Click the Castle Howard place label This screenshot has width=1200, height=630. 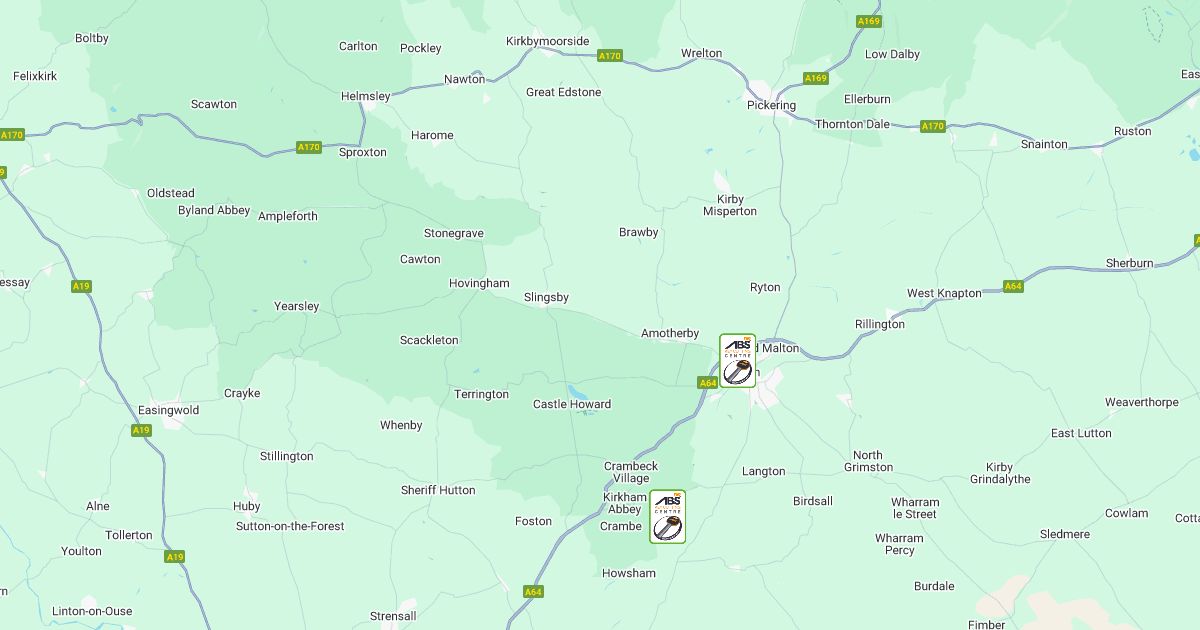[572, 404]
